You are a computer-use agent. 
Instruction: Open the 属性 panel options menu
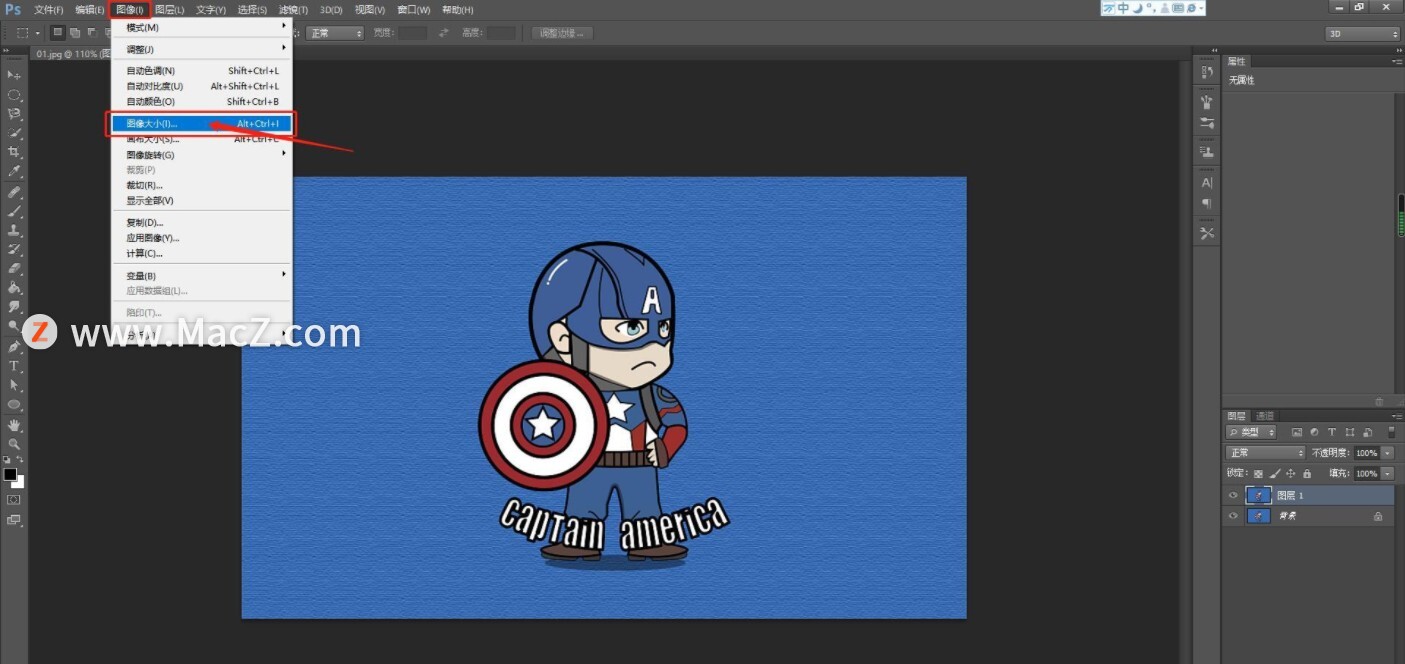pyautogui.click(x=1396, y=62)
